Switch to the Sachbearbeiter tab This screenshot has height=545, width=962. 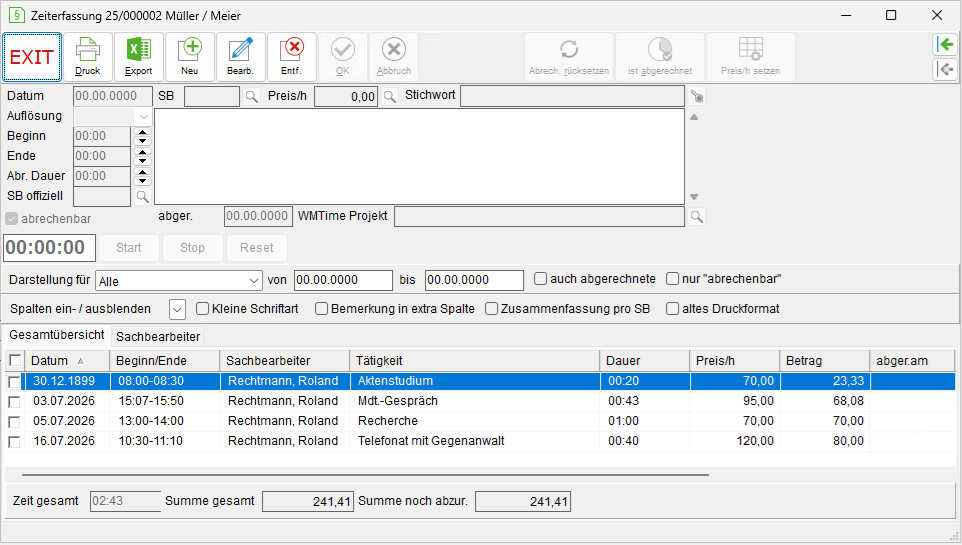tap(158, 336)
